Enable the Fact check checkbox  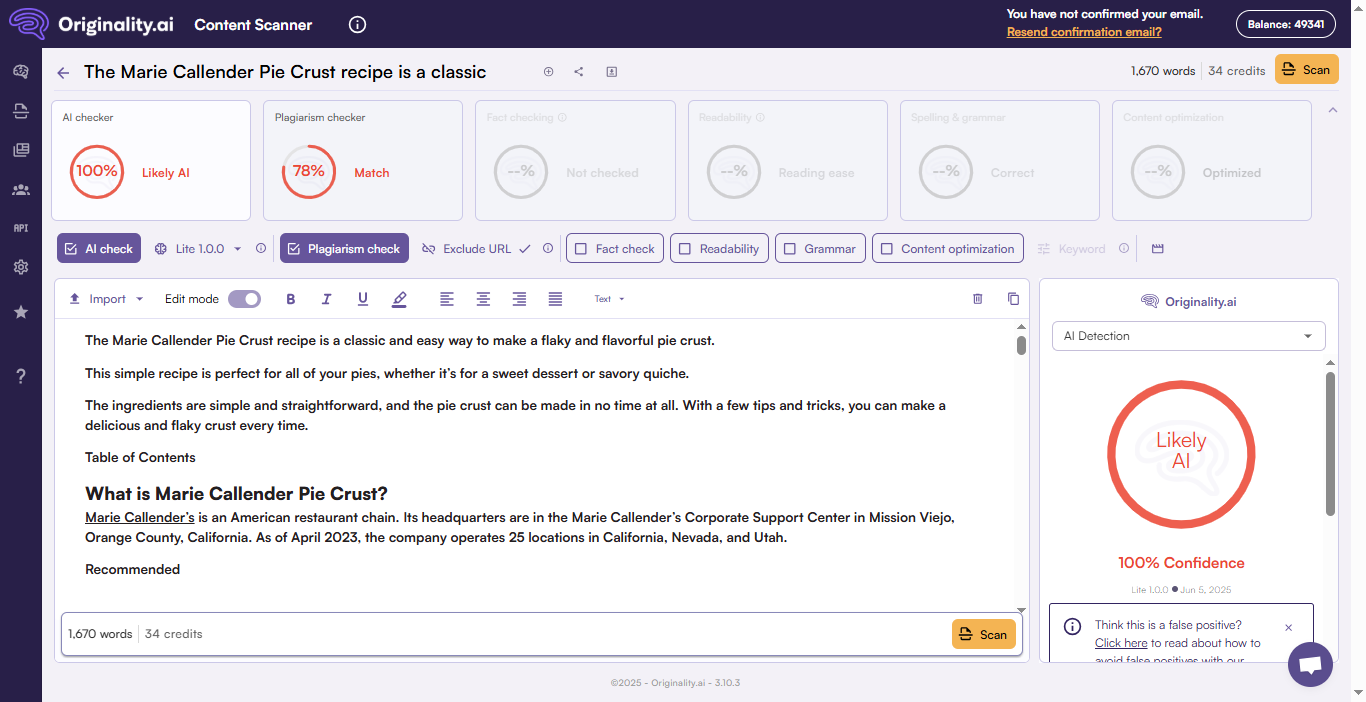tap(615, 249)
